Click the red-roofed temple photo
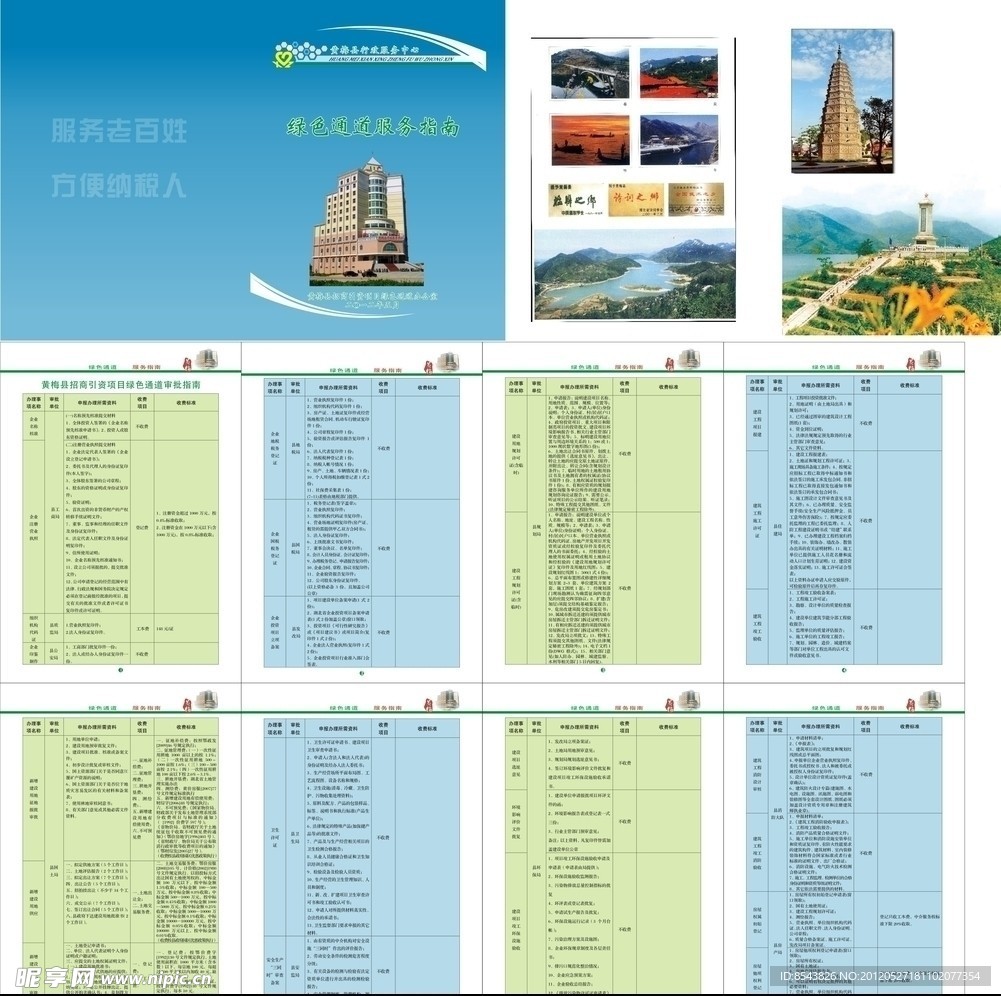This screenshot has width=1001, height=996. [x=678, y=74]
